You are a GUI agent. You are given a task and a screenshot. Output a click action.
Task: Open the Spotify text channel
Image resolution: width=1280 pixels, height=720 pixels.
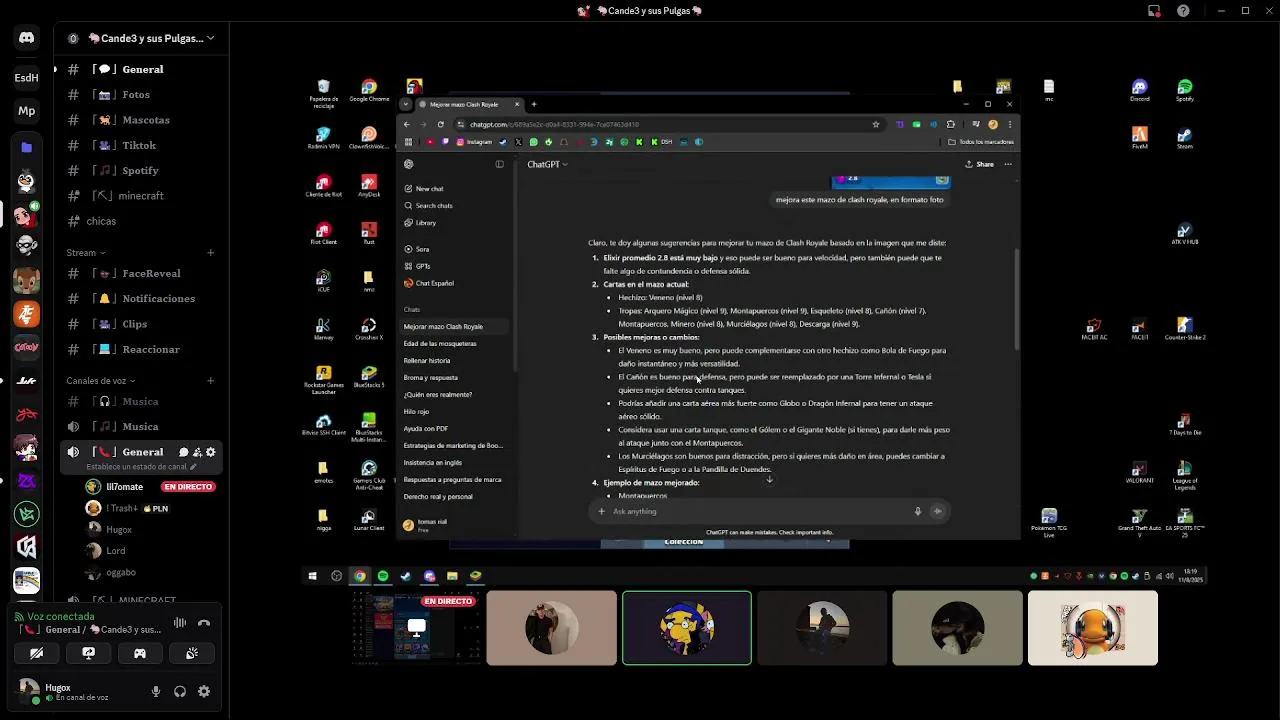click(x=141, y=171)
